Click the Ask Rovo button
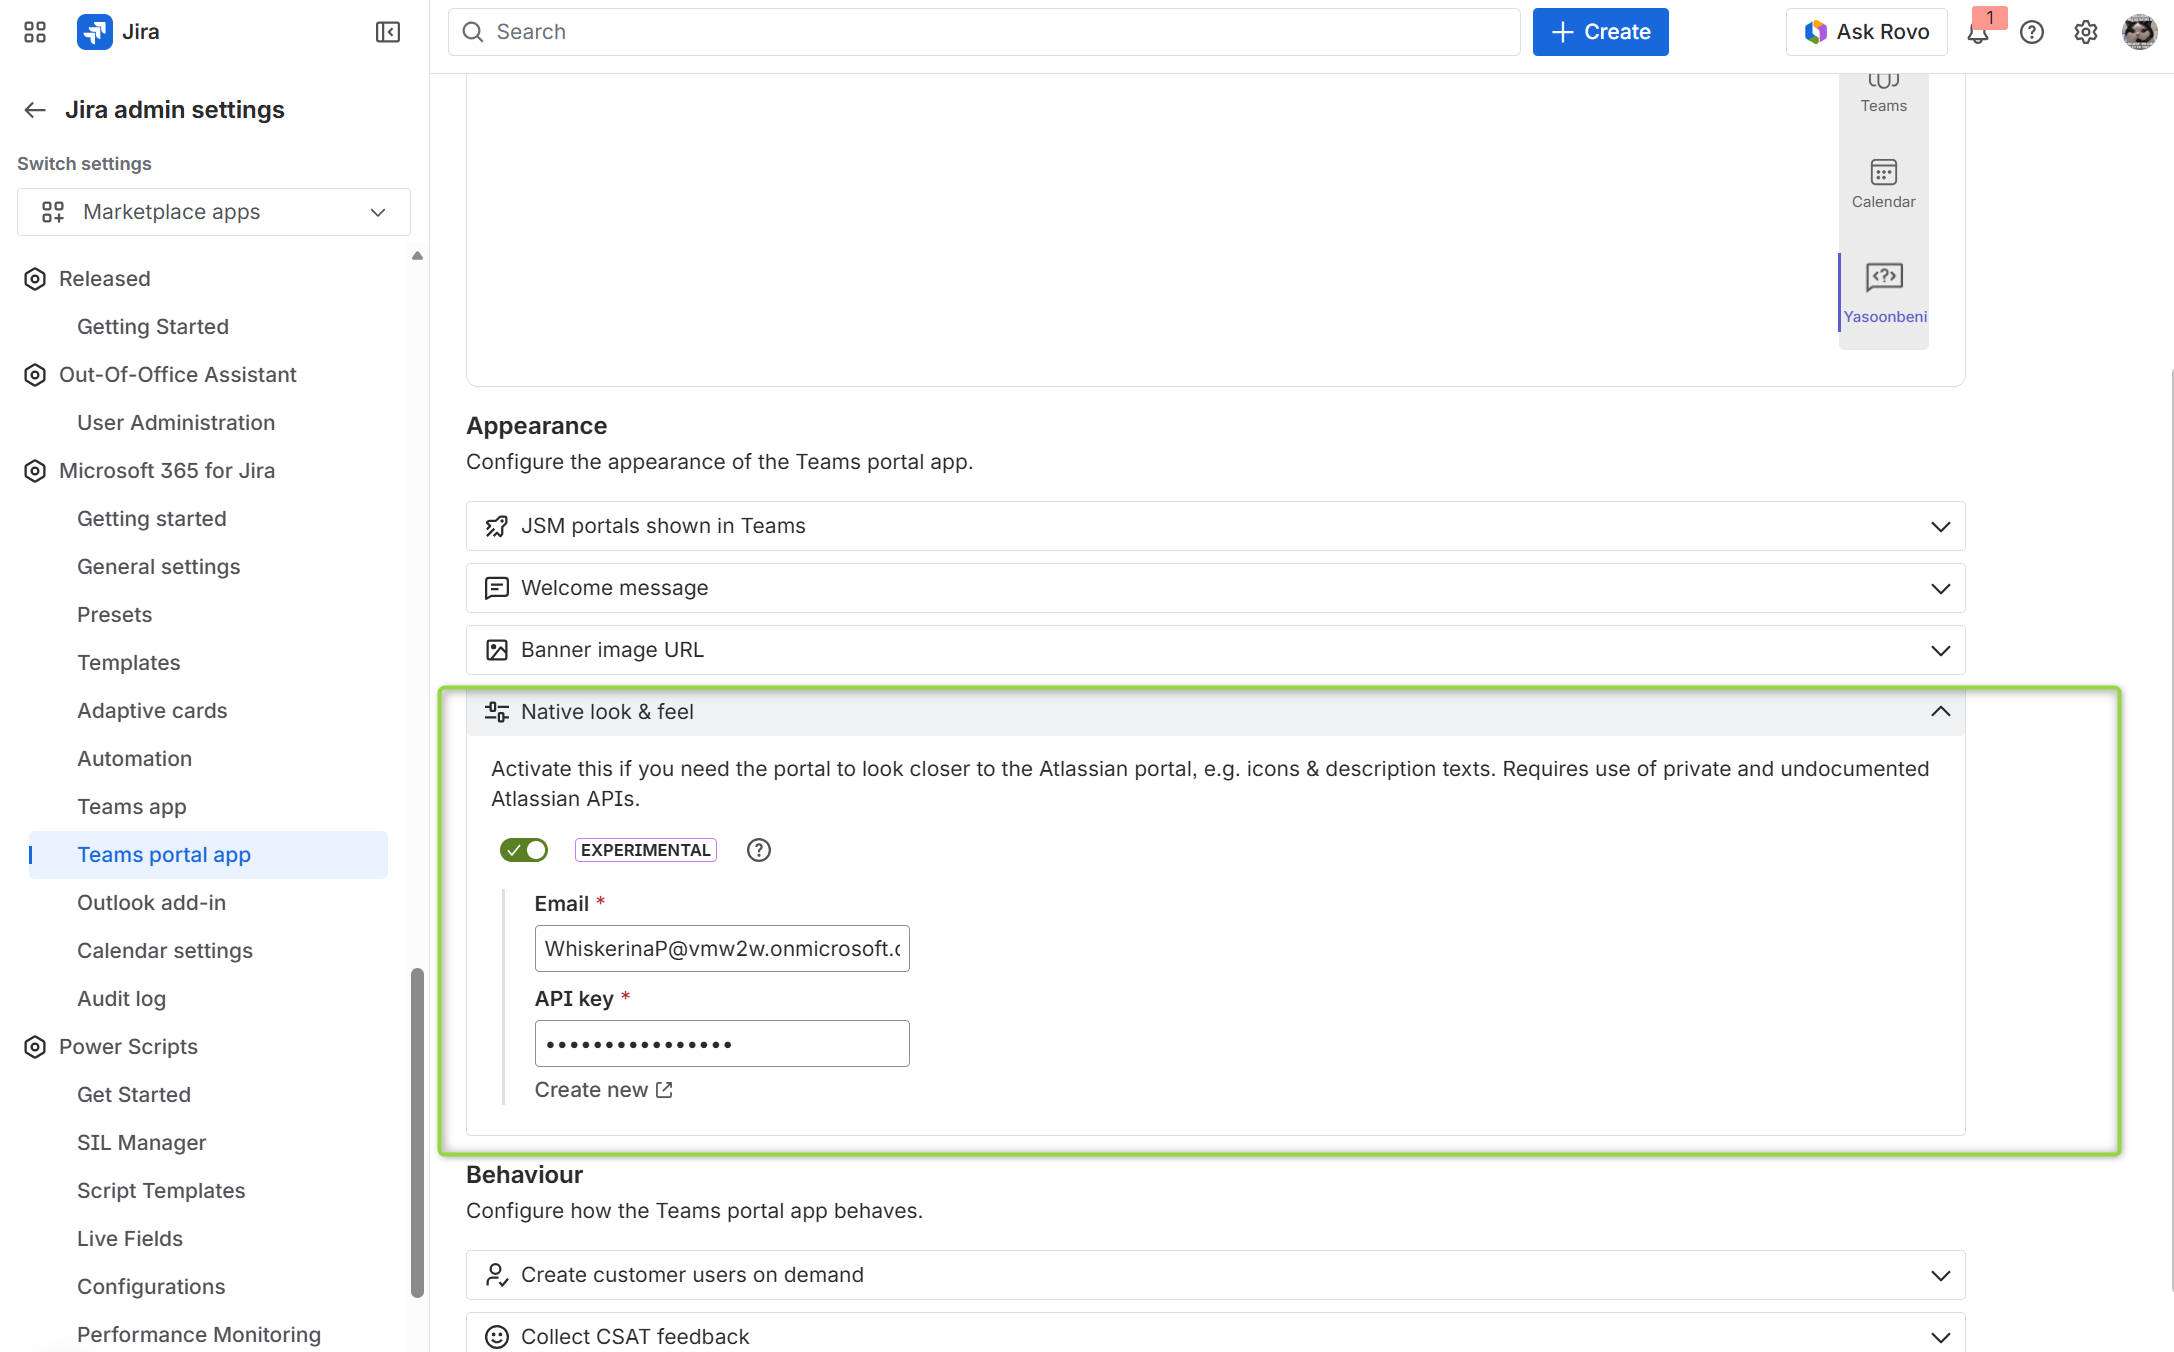 point(1866,32)
